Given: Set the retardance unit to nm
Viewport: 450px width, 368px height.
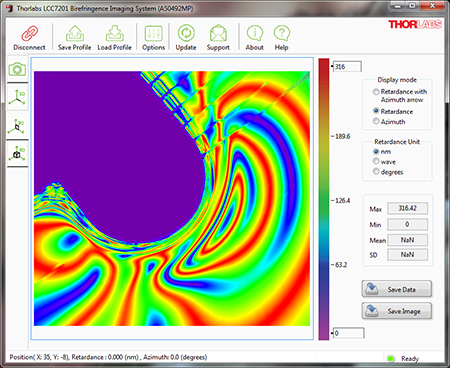Looking at the screenshot, I should point(376,151).
